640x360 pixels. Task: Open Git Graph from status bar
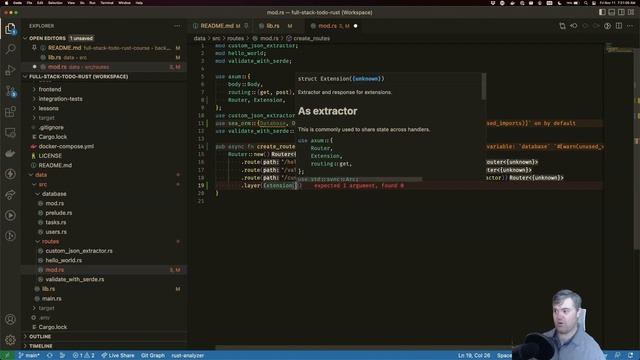tap(153, 356)
